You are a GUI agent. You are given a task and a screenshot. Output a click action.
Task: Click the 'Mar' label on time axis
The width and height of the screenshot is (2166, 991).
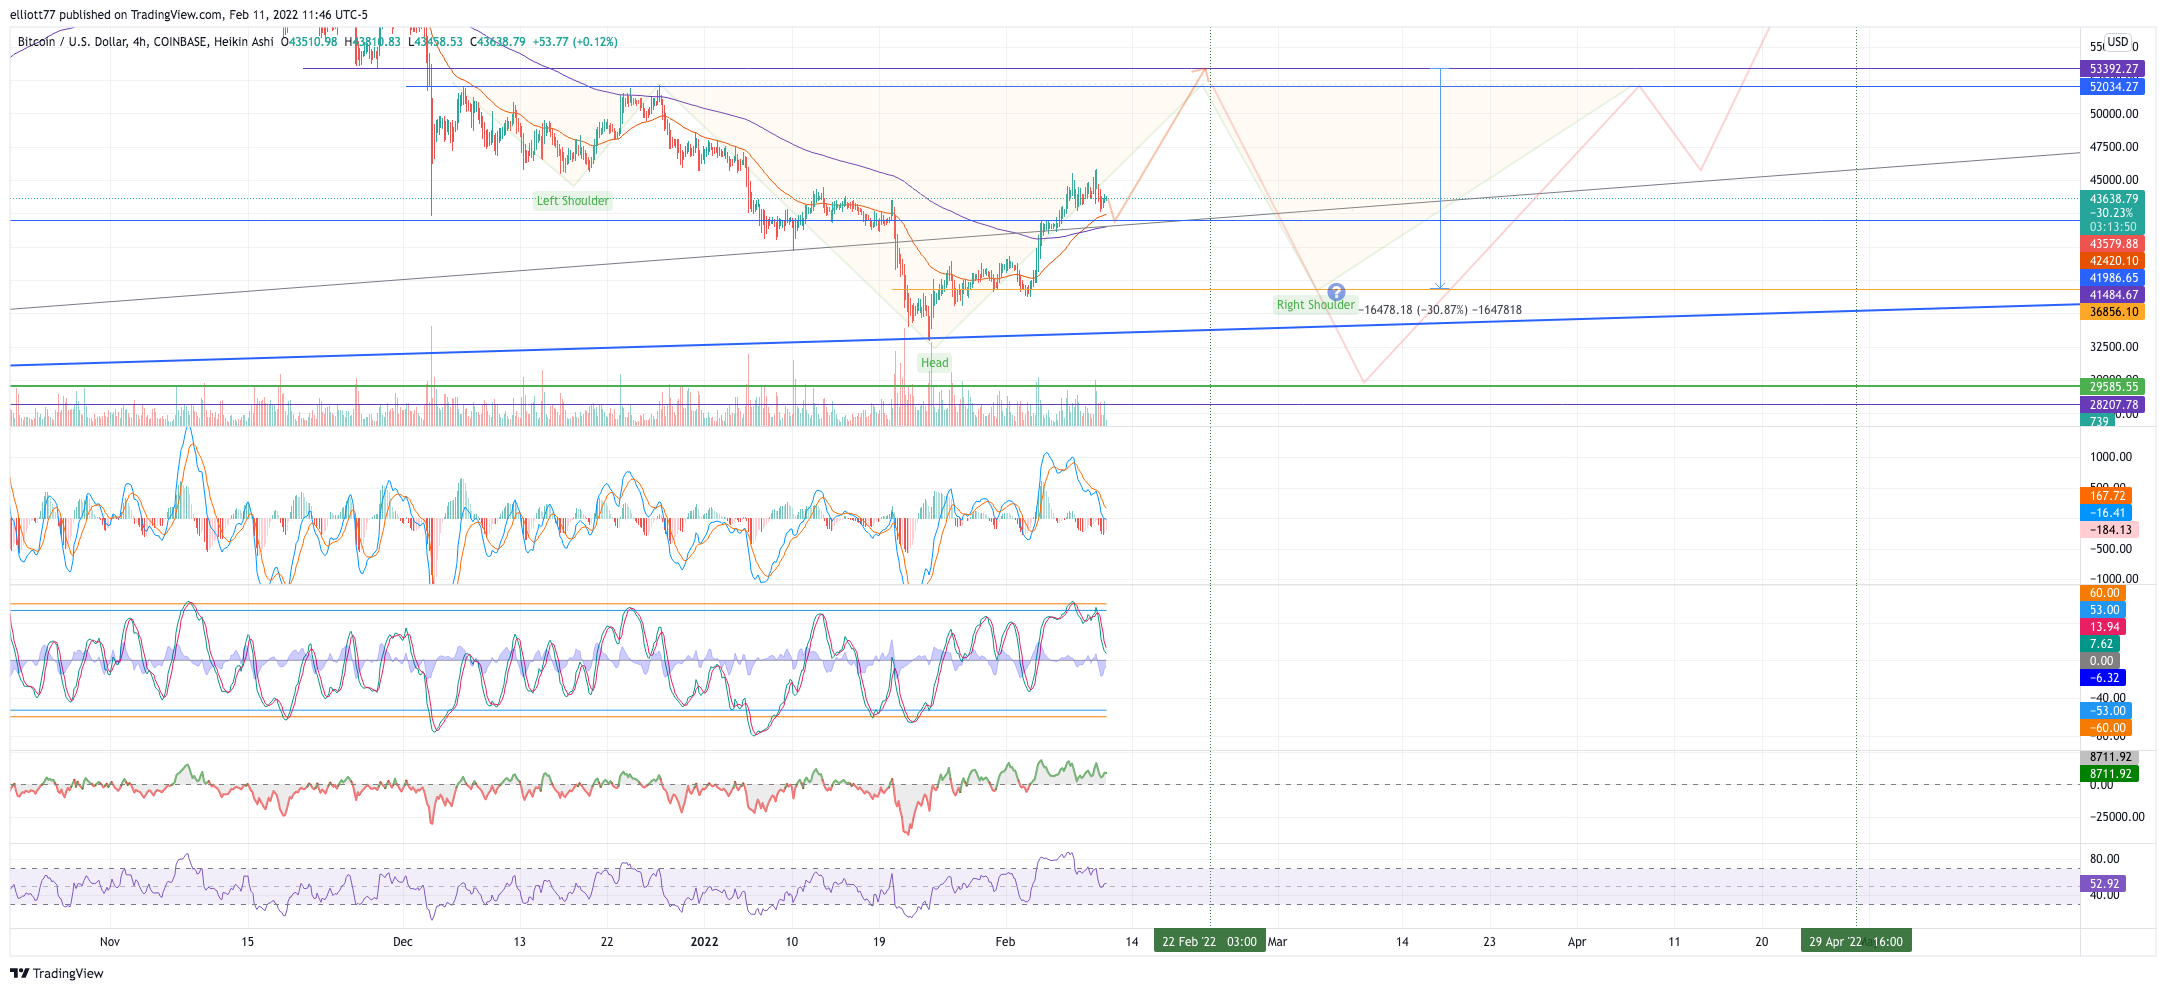[1277, 942]
